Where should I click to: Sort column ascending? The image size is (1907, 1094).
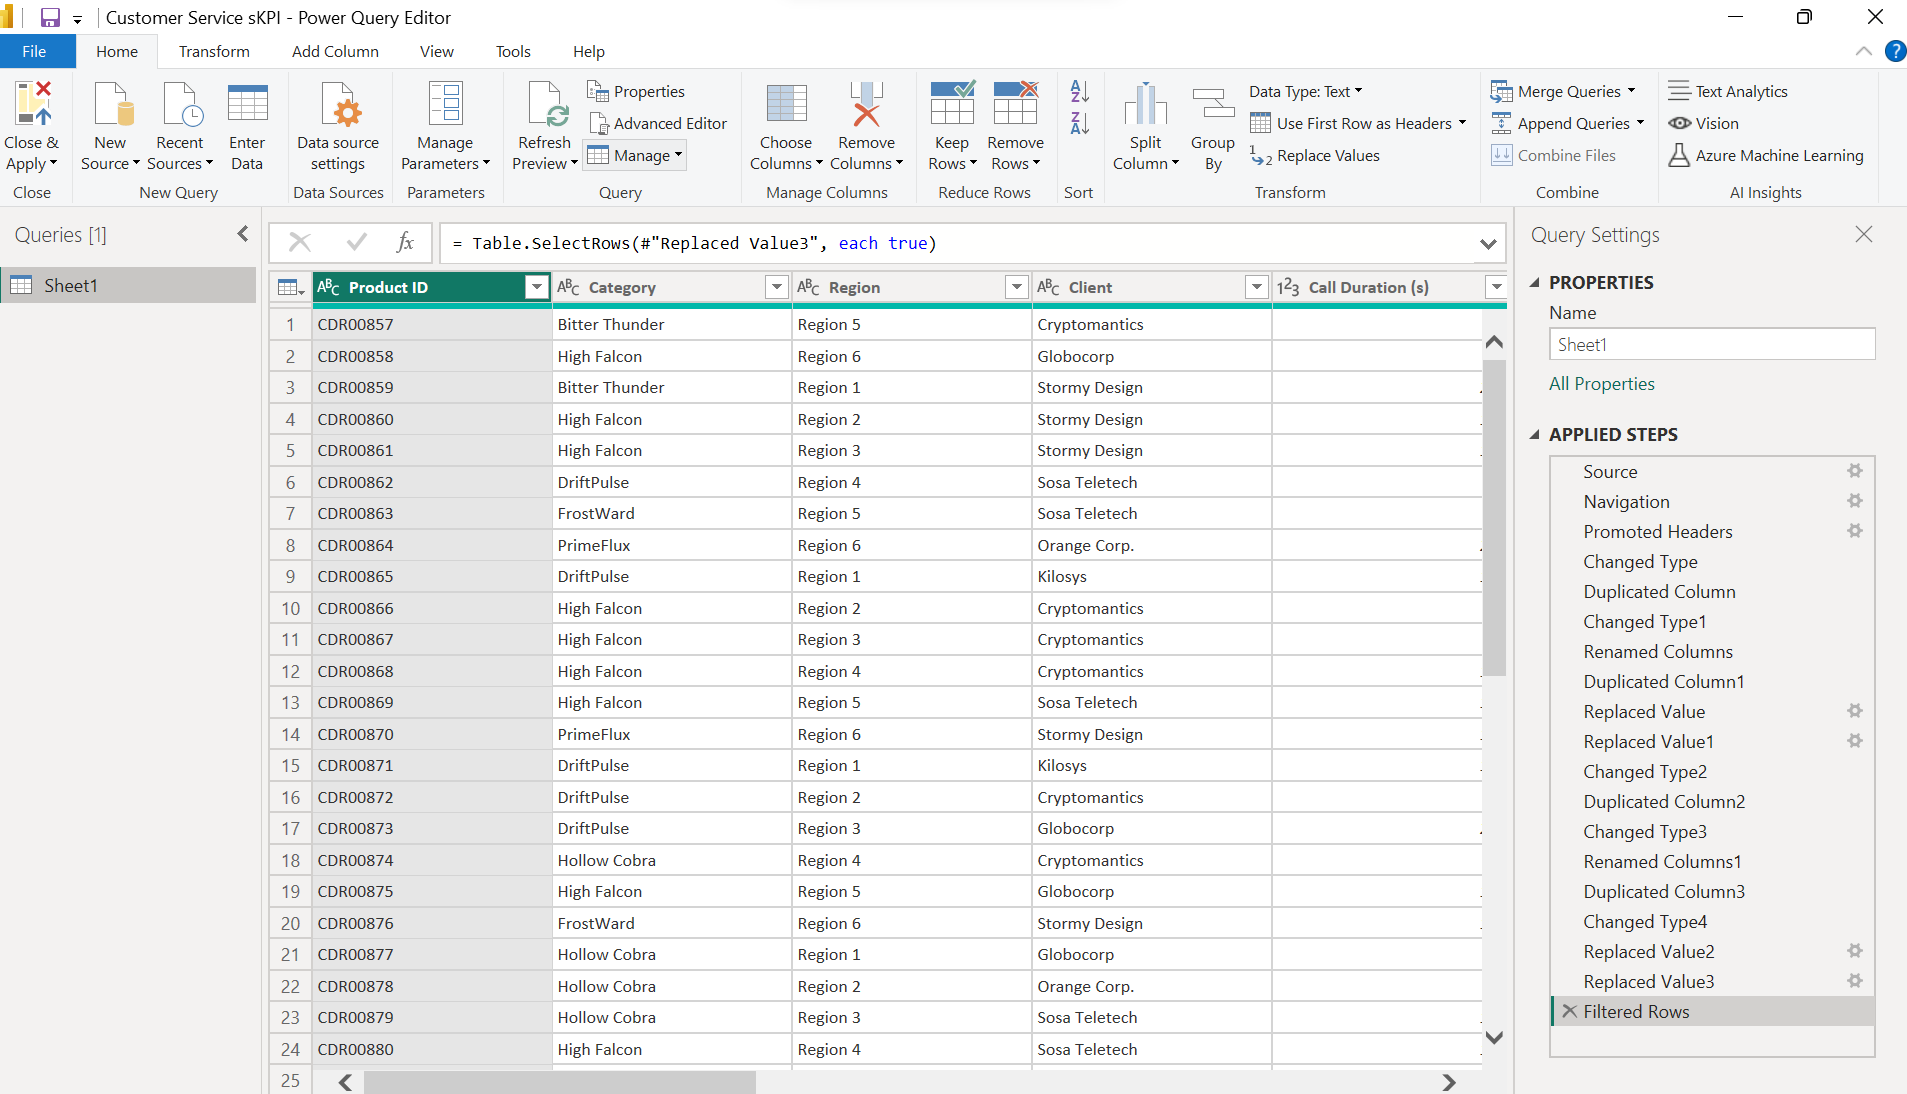tap(1079, 92)
